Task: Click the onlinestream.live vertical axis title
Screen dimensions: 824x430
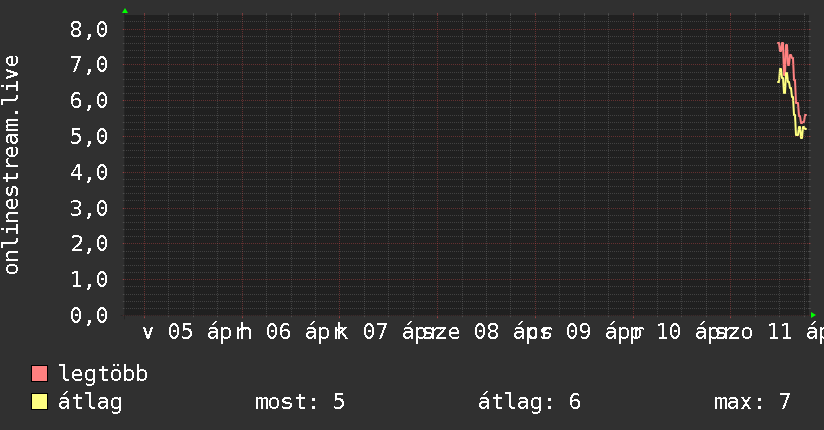Action: click(12, 165)
